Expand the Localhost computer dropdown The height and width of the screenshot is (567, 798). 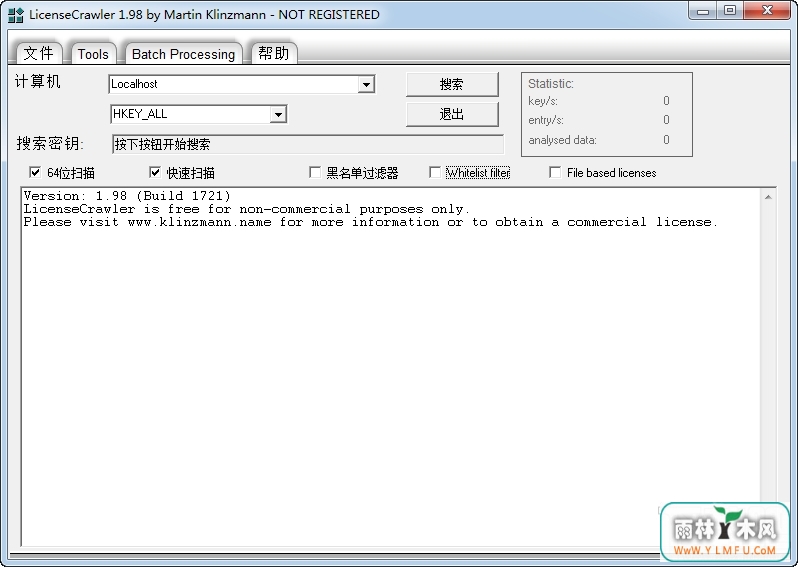click(x=366, y=84)
